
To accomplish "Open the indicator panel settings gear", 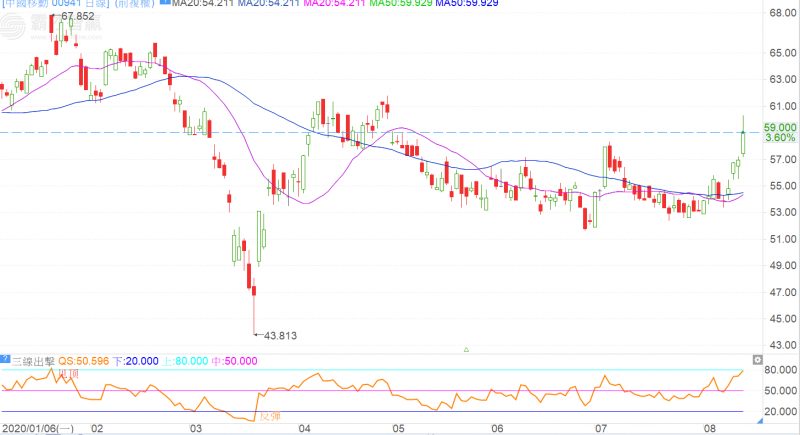I will pyautogui.click(x=757, y=359).
